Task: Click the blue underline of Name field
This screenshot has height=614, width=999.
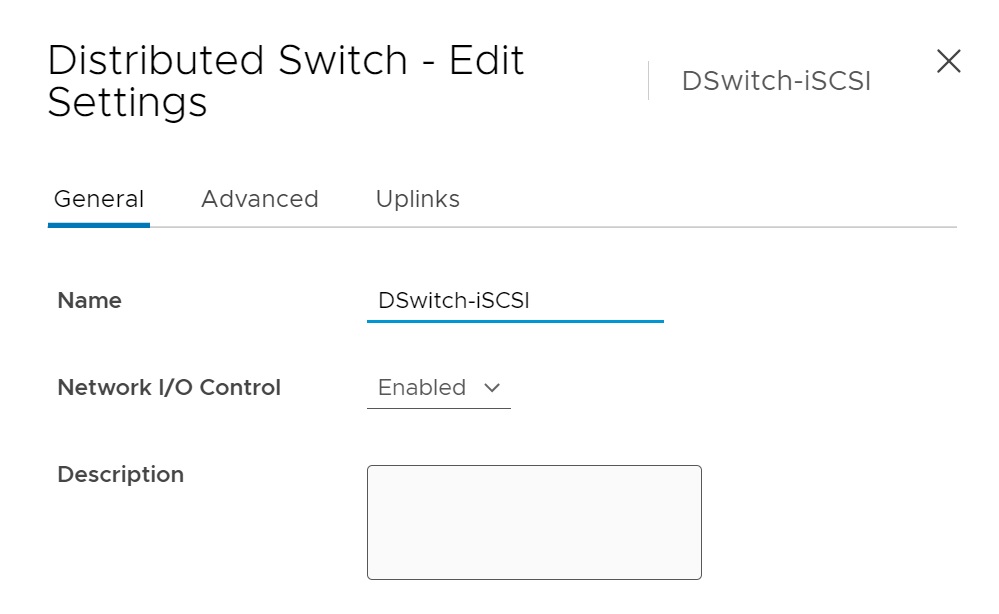Action: tap(515, 322)
